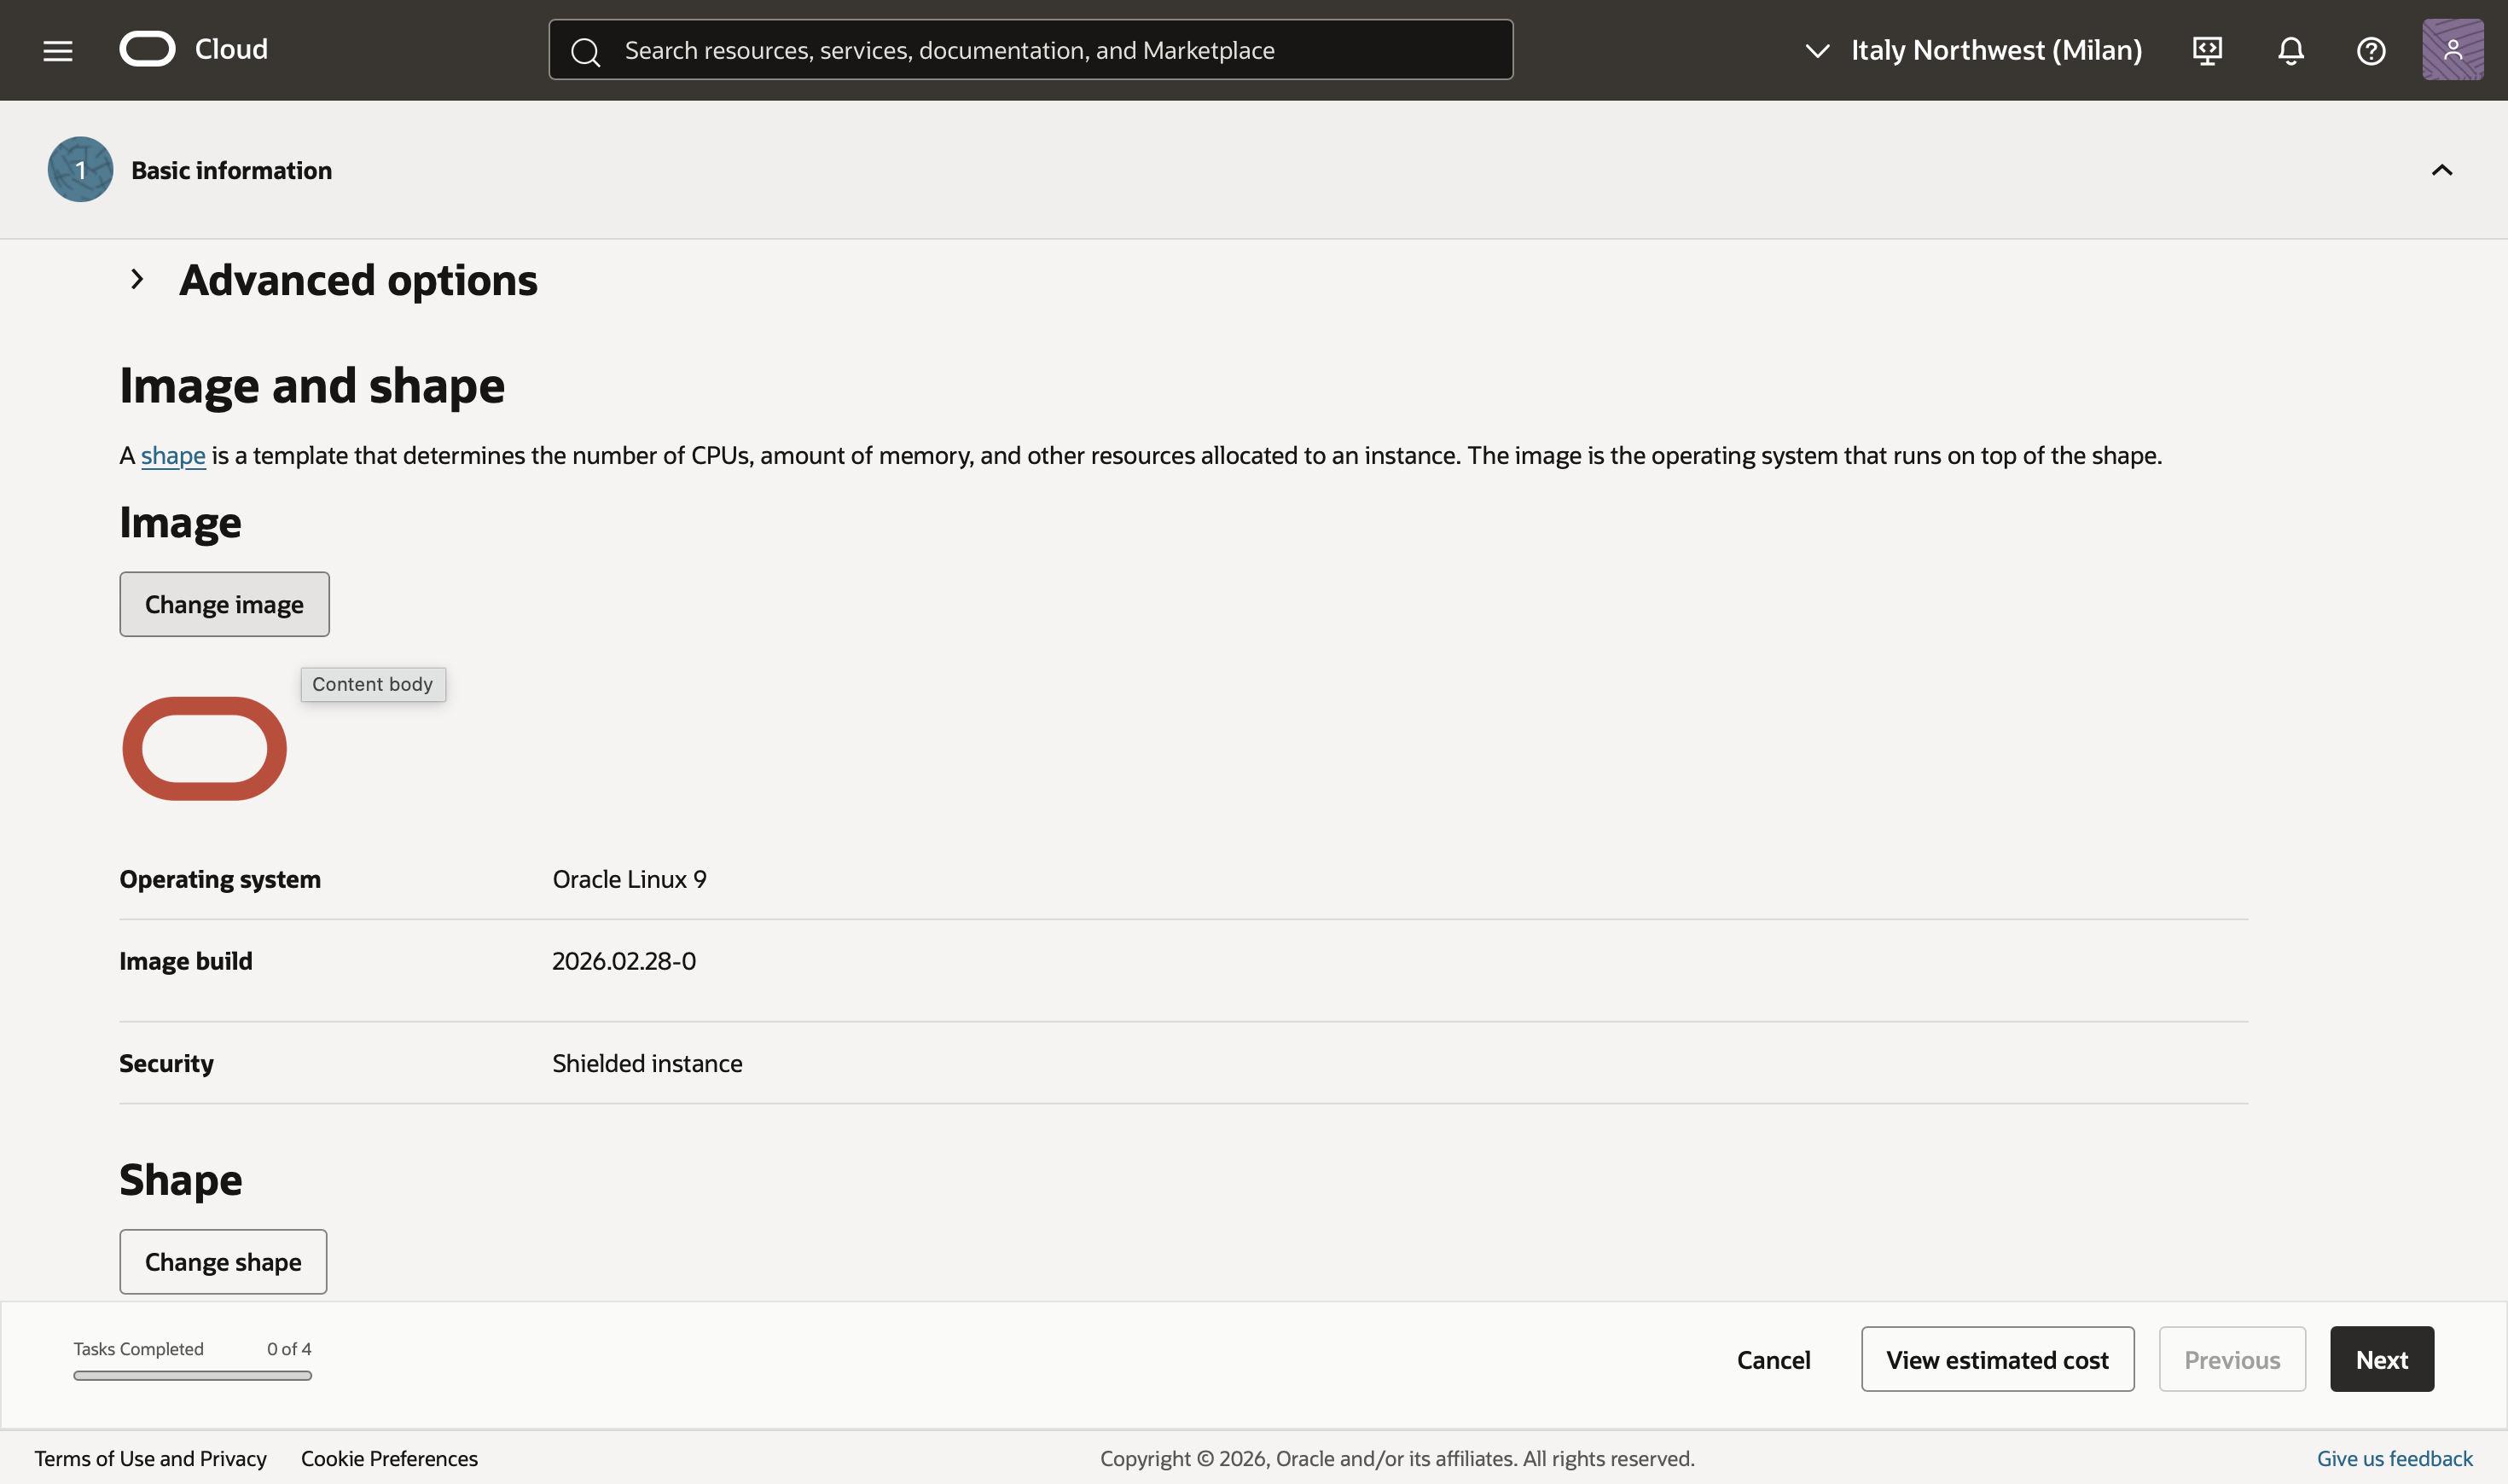Viewport: 2508px width, 1484px height.
Task: Open the user profile avatar menu
Action: pos(2452,50)
